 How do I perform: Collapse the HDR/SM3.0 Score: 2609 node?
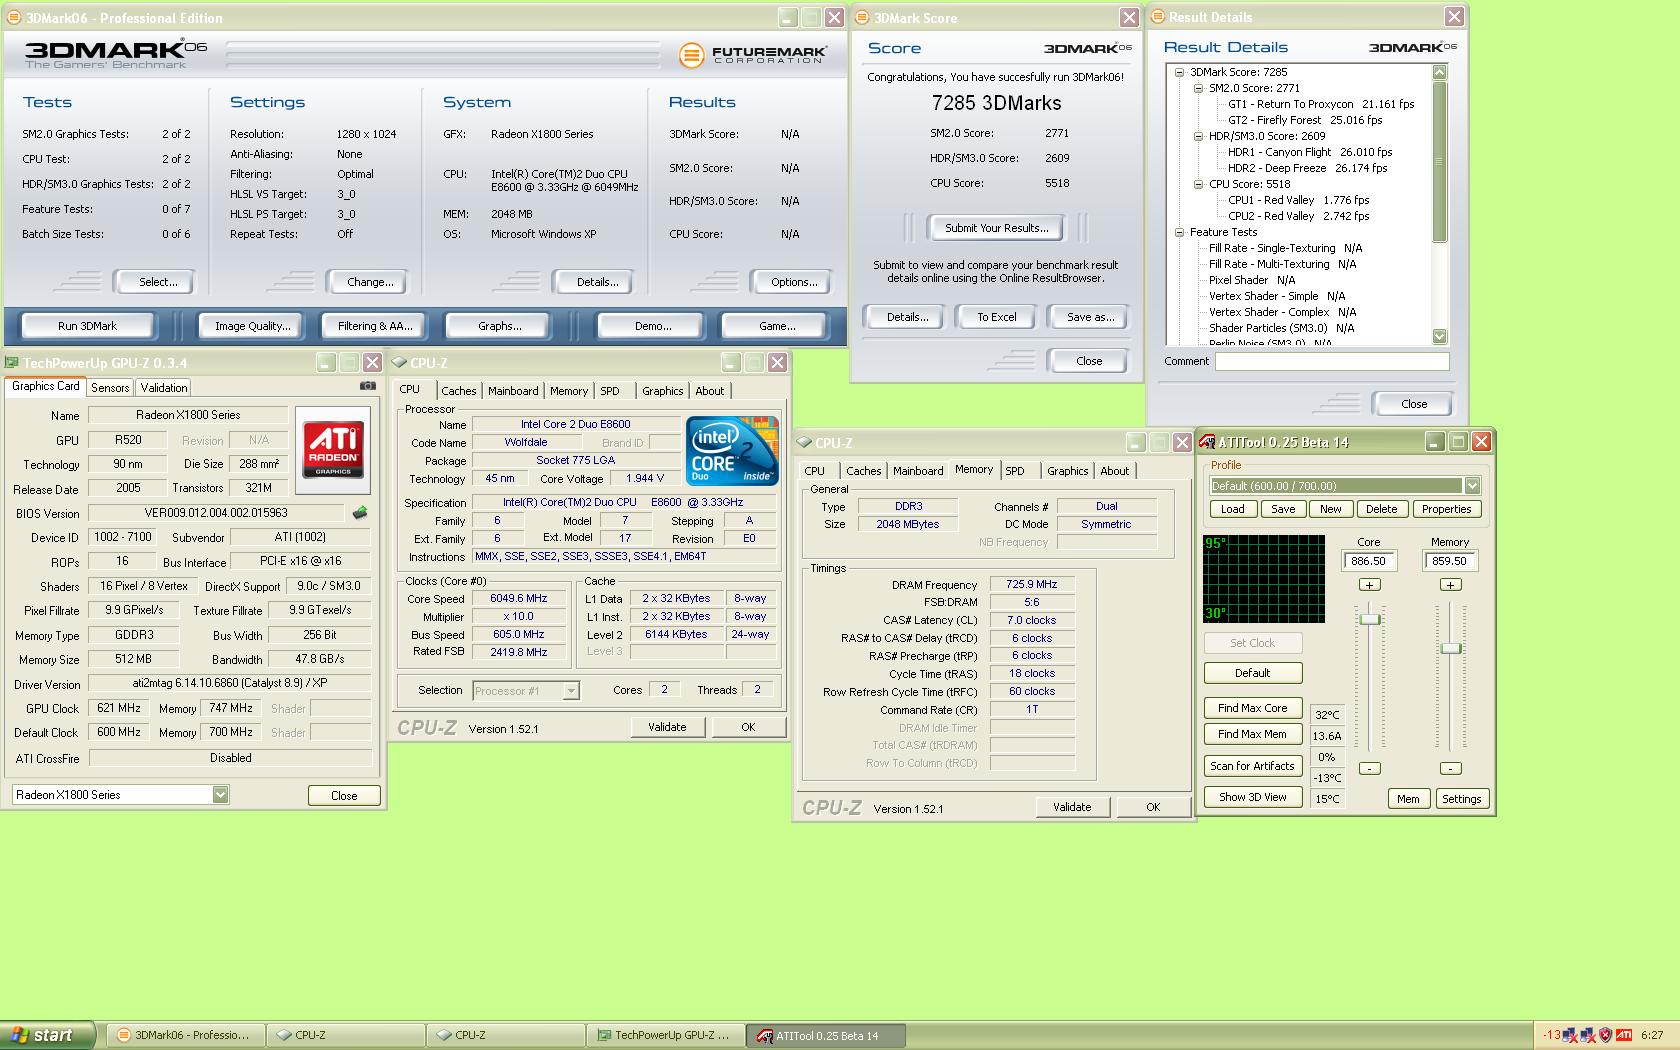[1199, 136]
